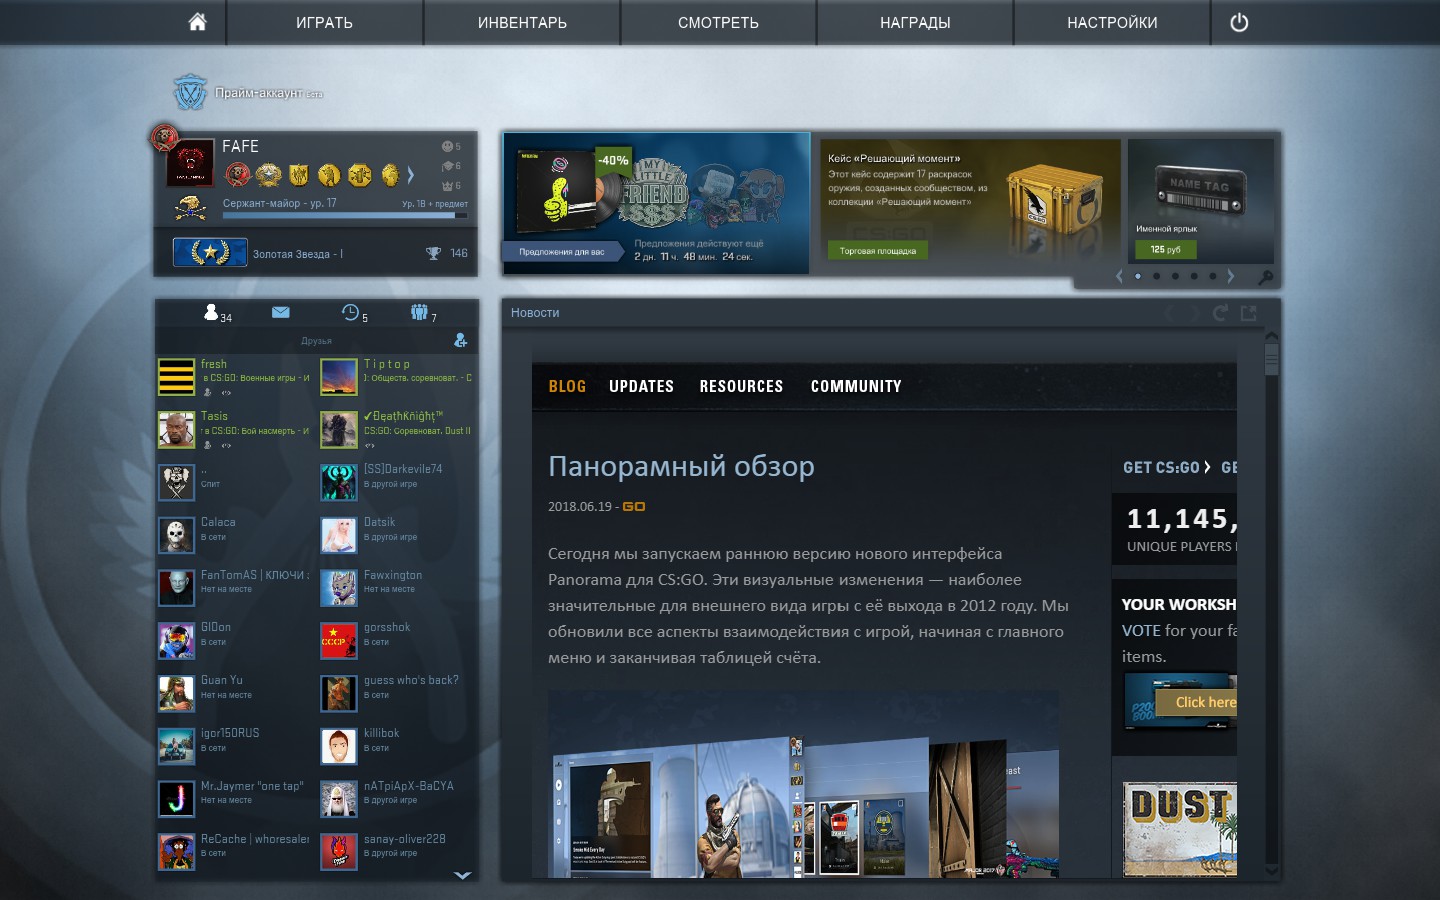Open the ИНВЕНТАРЬ menu
Viewport: 1440px width, 900px height.
click(x=522, y=22)
